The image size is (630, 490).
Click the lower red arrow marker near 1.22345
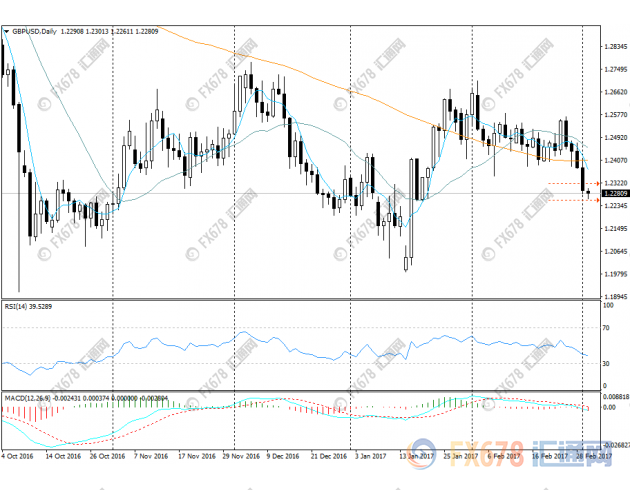pyautogui.click(x=599, y=201)
